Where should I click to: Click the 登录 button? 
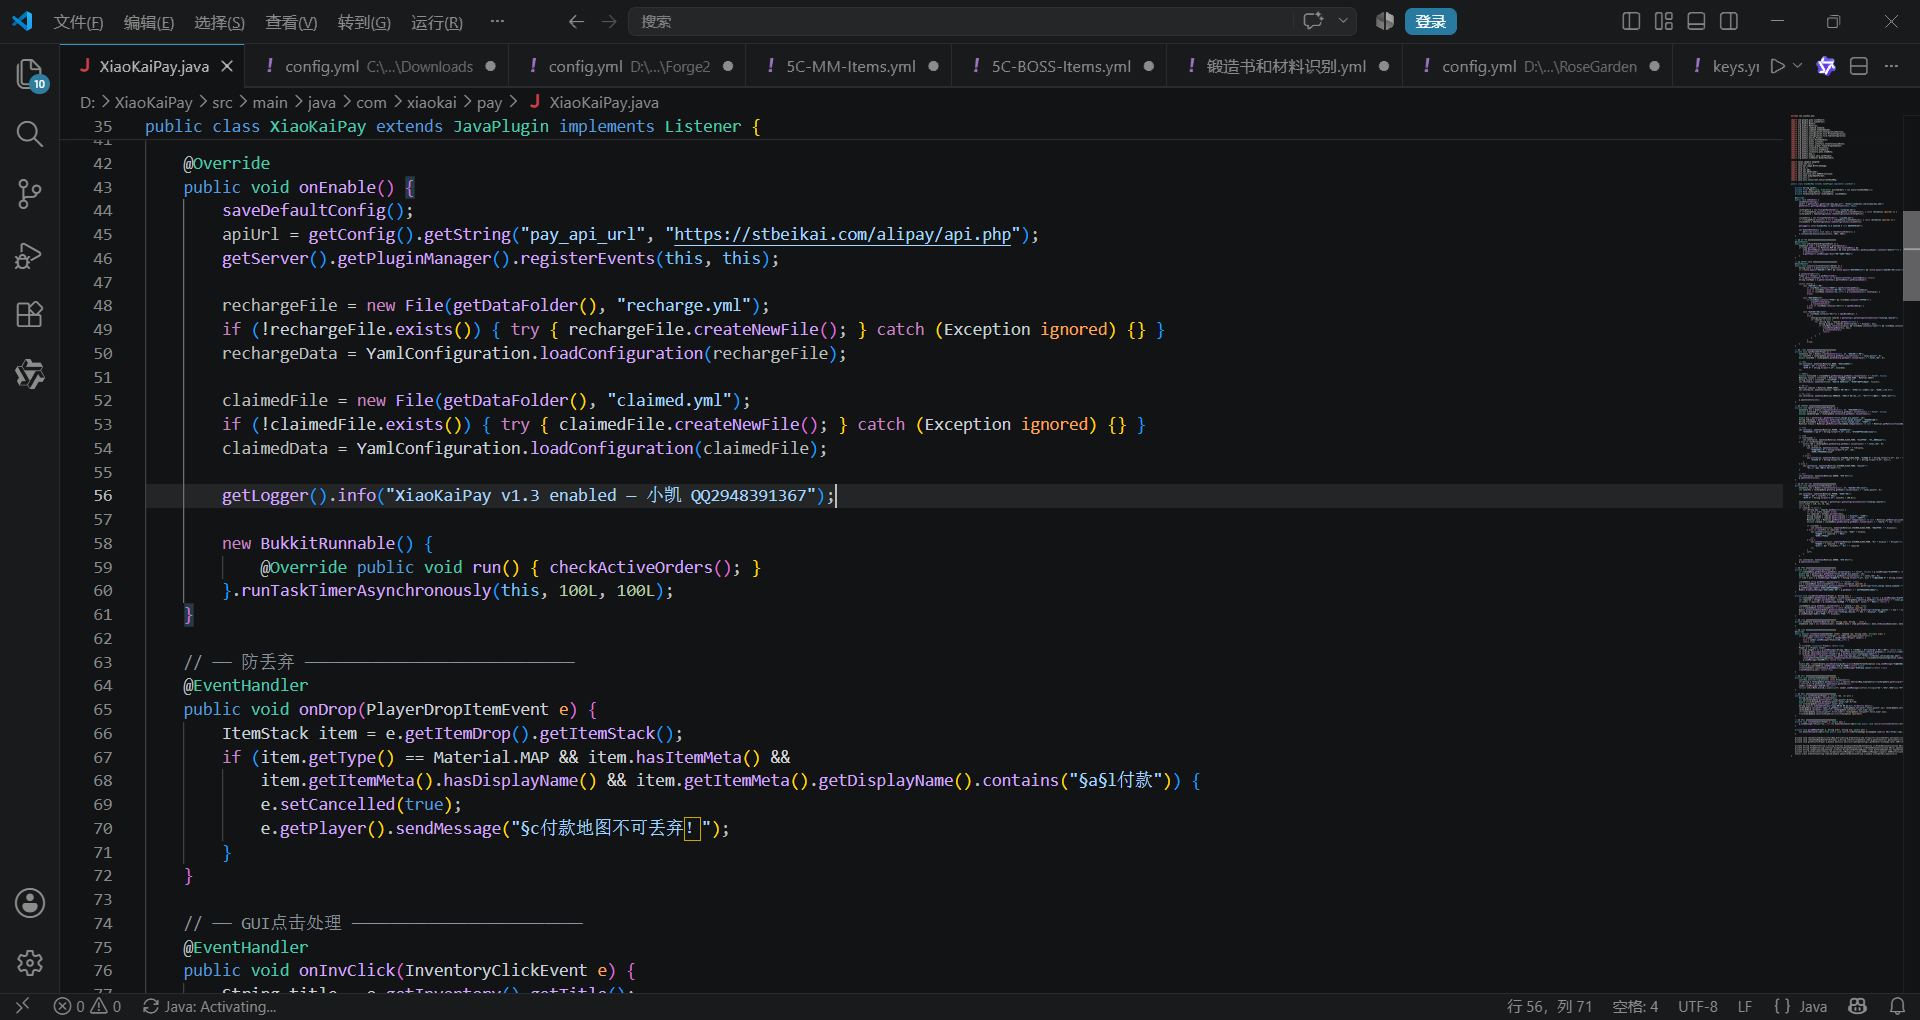pos(1430,21)
